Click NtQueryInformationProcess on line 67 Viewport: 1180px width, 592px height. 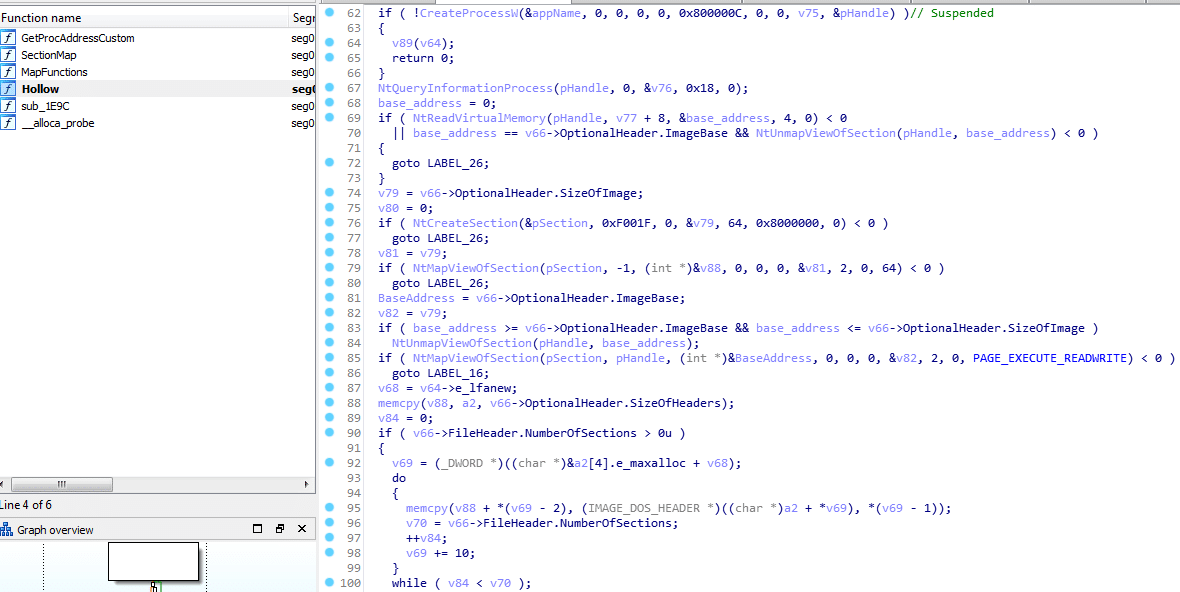click(x=465, y=88)
